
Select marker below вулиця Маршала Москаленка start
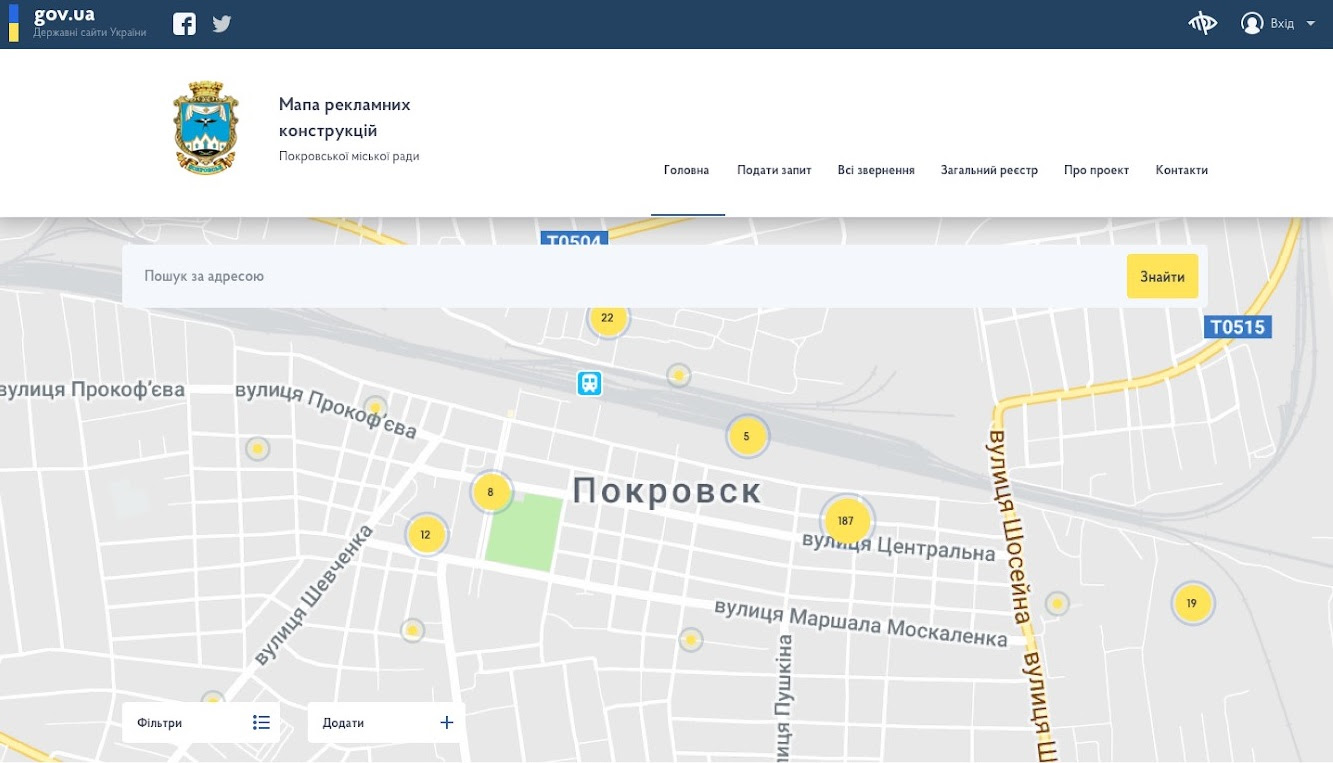[x=691, y=640]
